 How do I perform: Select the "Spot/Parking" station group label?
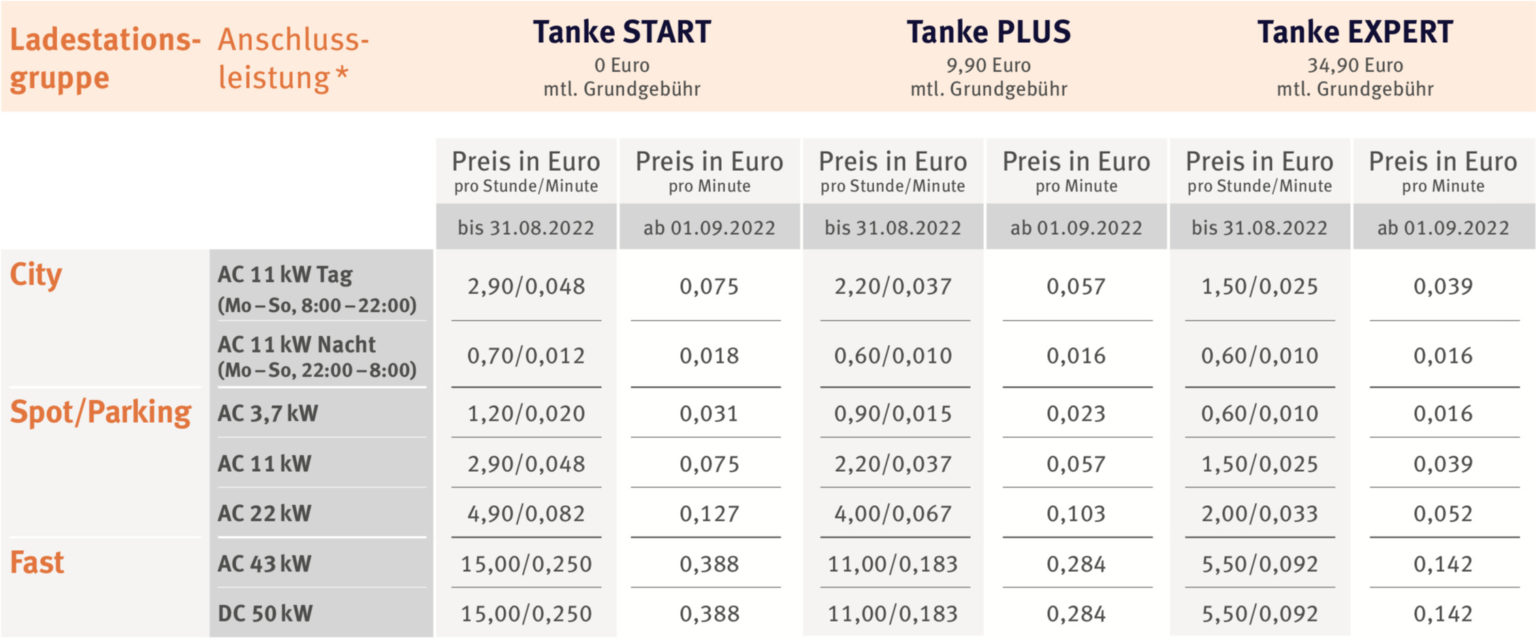[x=101, y=413]
